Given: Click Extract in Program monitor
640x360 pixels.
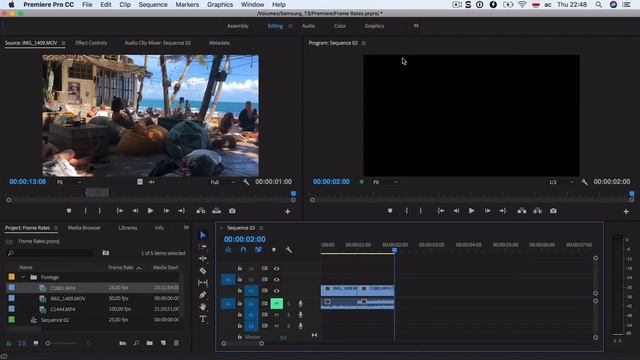Looking at the screenshot, I should click(538, 211).
